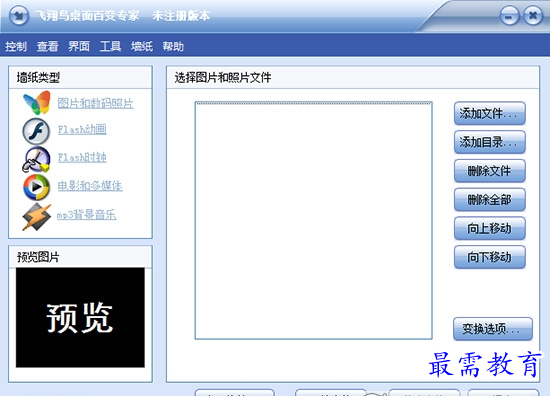The height and width of the screenshot is (396, 550).
Task: Click the Winamp lightning mp3 icon
Action: tap(36, 217)
